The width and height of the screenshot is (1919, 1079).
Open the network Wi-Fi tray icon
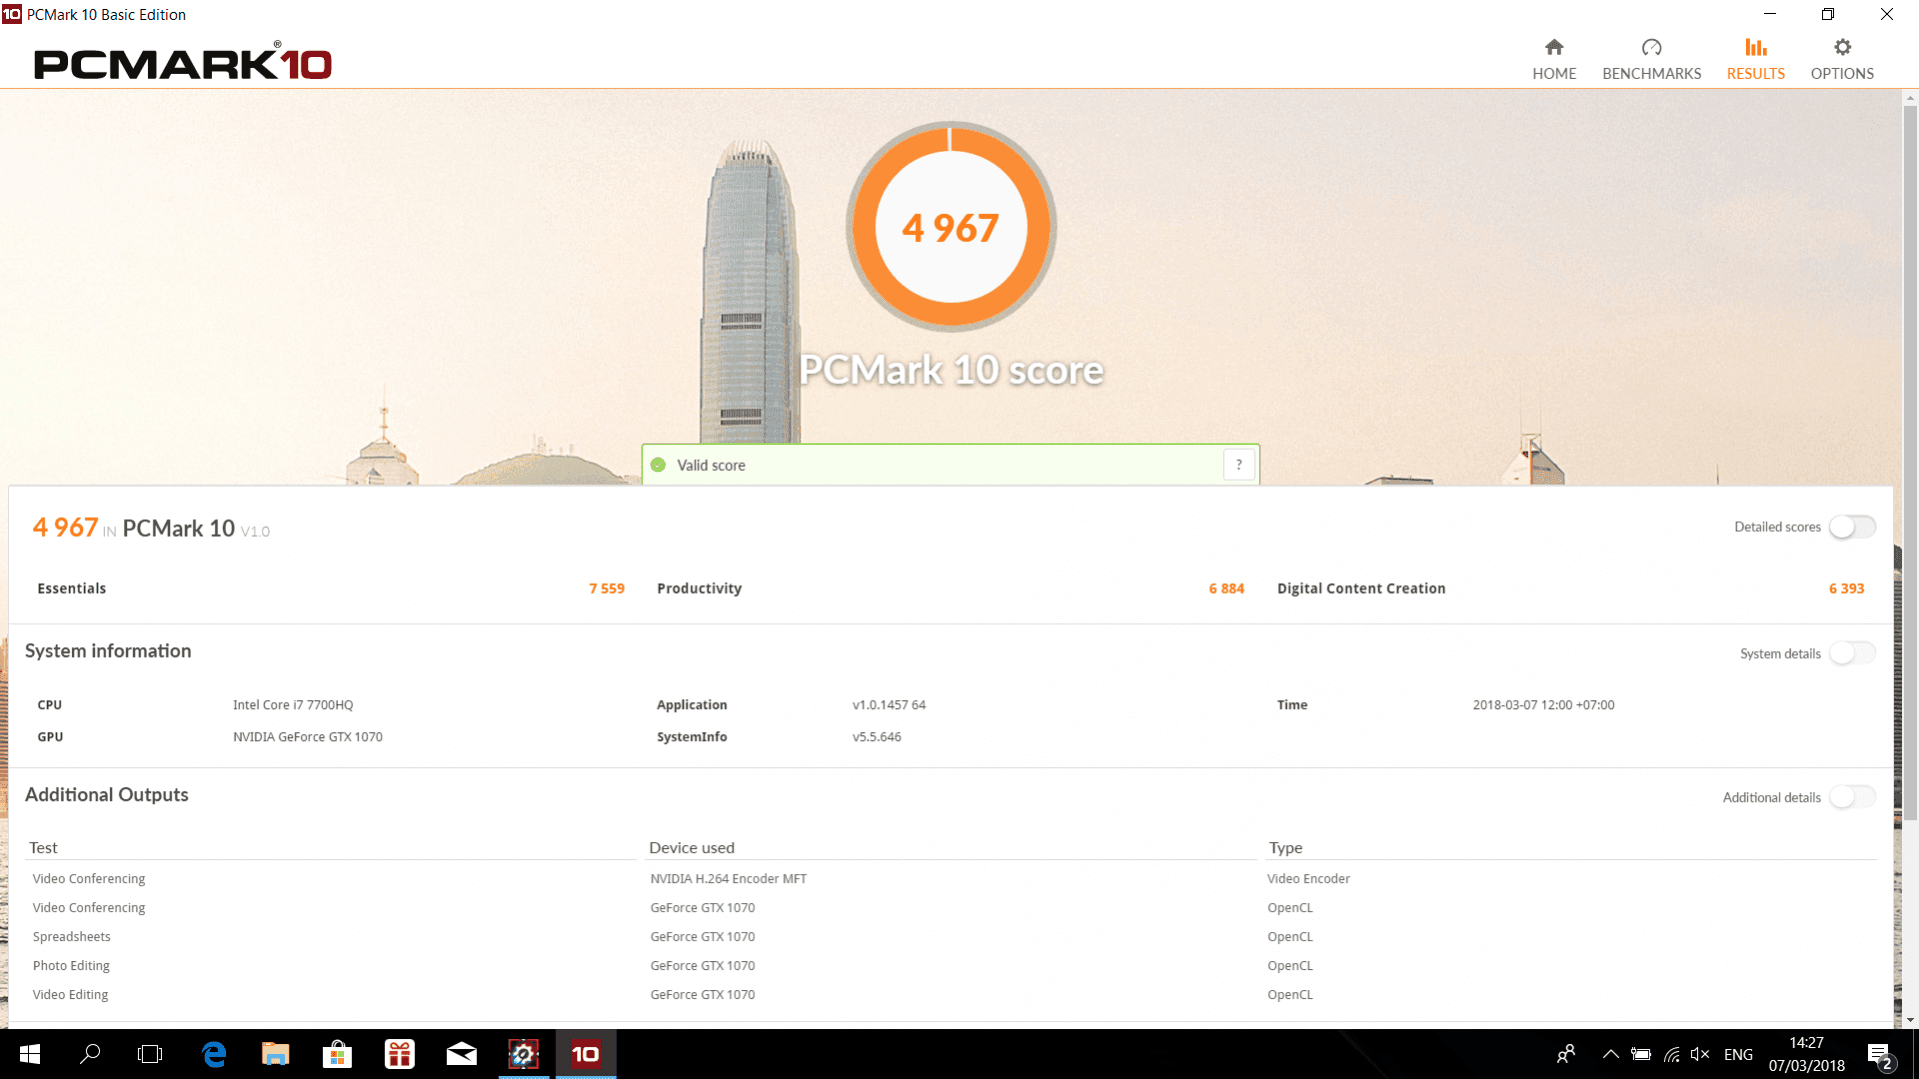pyautogui.click(x=1671, y=1054)
